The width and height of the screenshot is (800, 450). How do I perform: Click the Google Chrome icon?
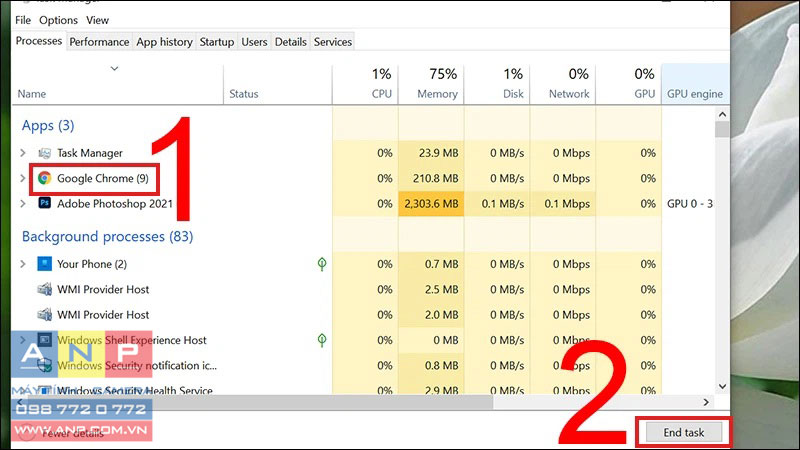pyautogui.click(x=44, y=178)
